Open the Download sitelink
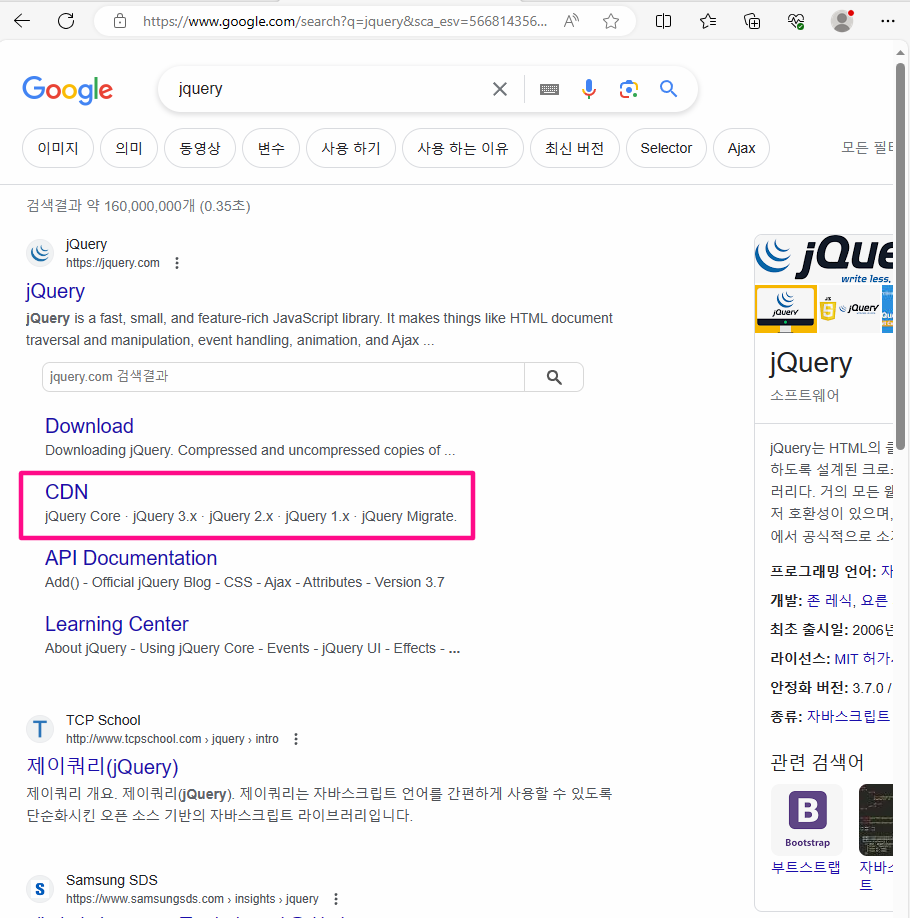910x918 pixels. pyautogui.click(x=90, y=426)
